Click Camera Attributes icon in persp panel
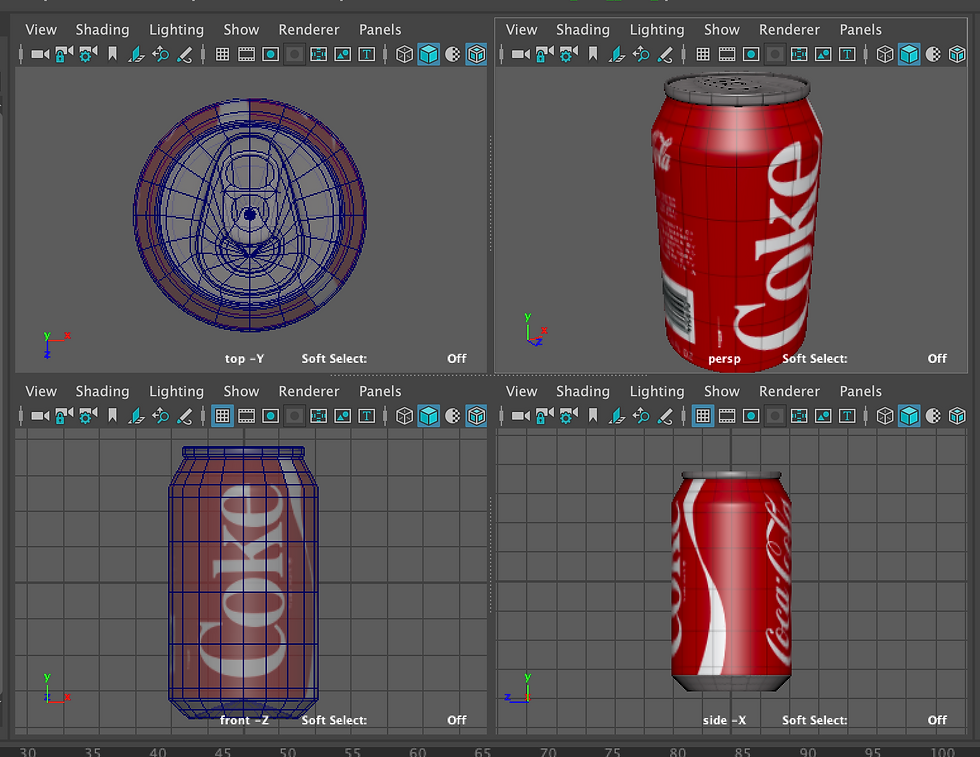 click(568, 54)
